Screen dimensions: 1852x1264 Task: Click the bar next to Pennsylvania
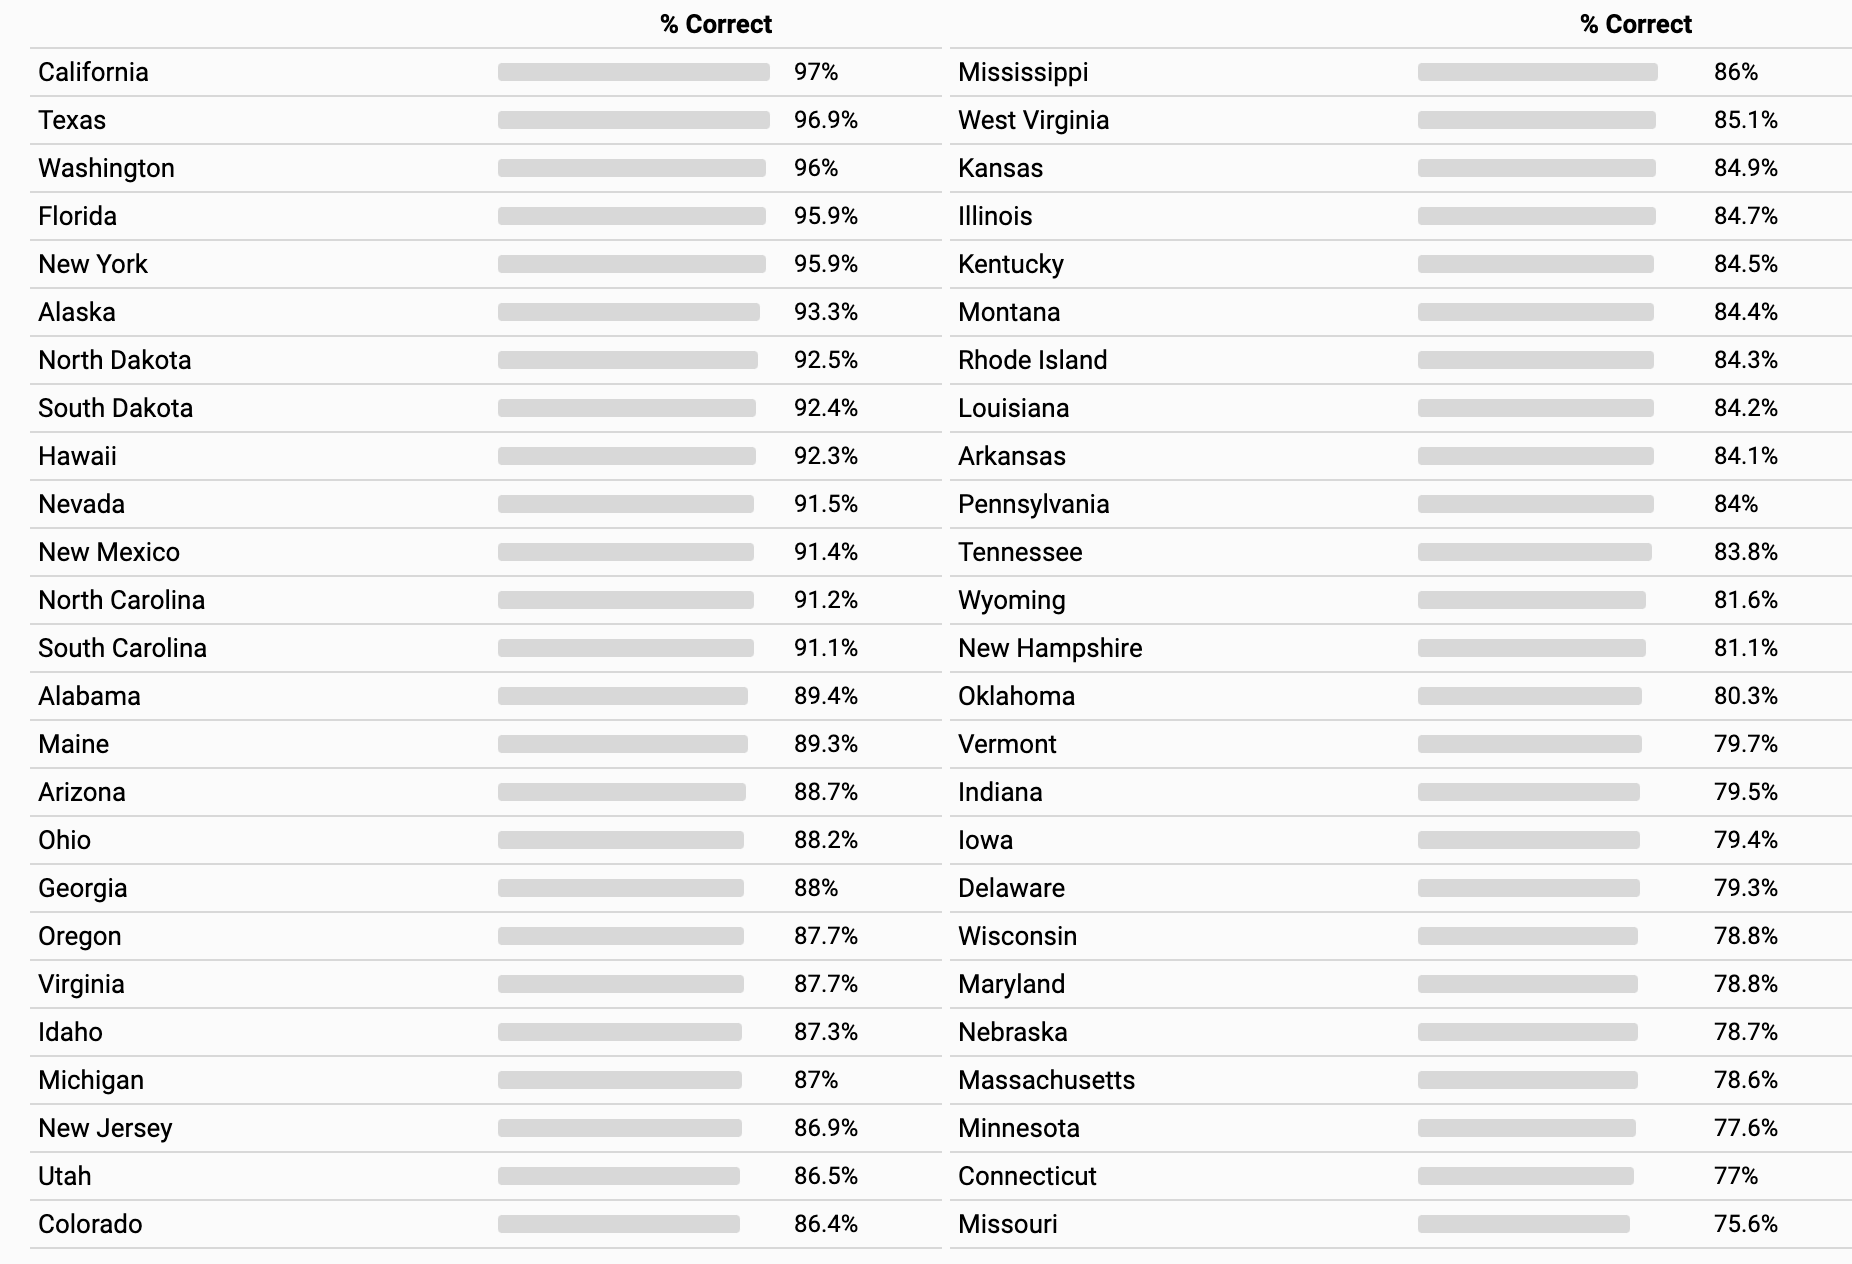pyautogui.click(x=1536, y=504)
